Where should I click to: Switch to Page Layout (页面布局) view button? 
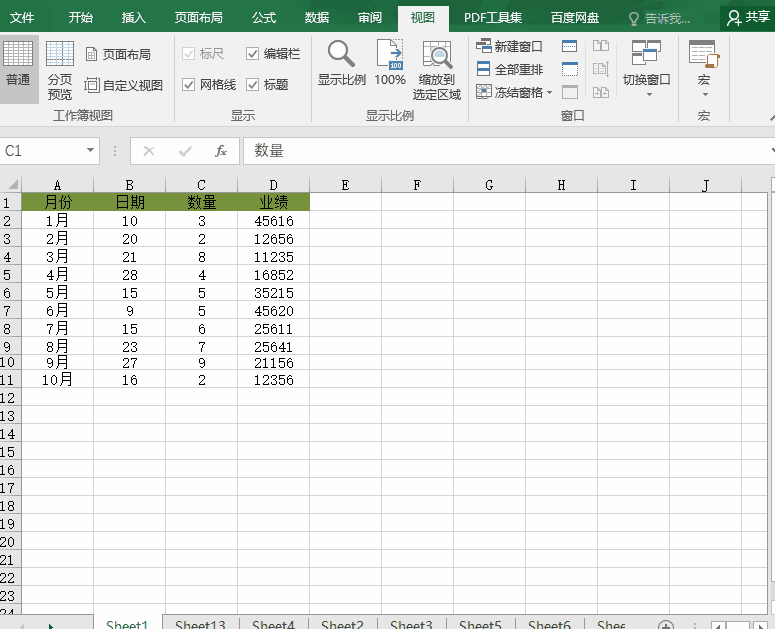119,54
